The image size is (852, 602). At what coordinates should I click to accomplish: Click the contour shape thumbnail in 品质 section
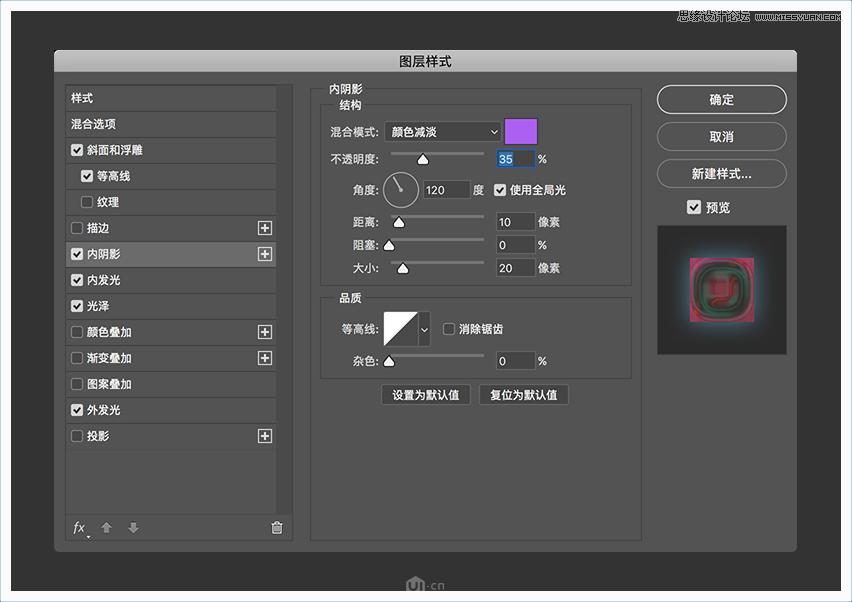398,328
